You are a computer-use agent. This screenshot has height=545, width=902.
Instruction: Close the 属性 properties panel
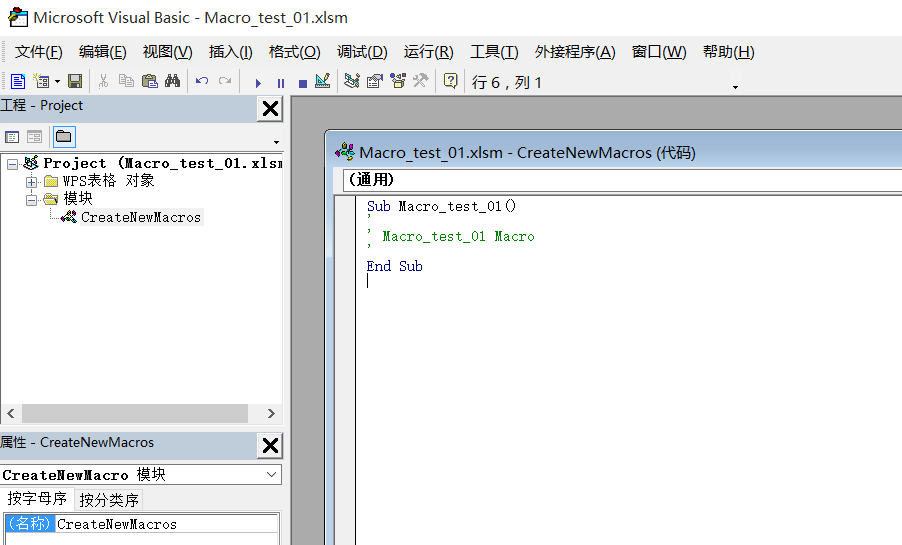click(x=270, y=445)
